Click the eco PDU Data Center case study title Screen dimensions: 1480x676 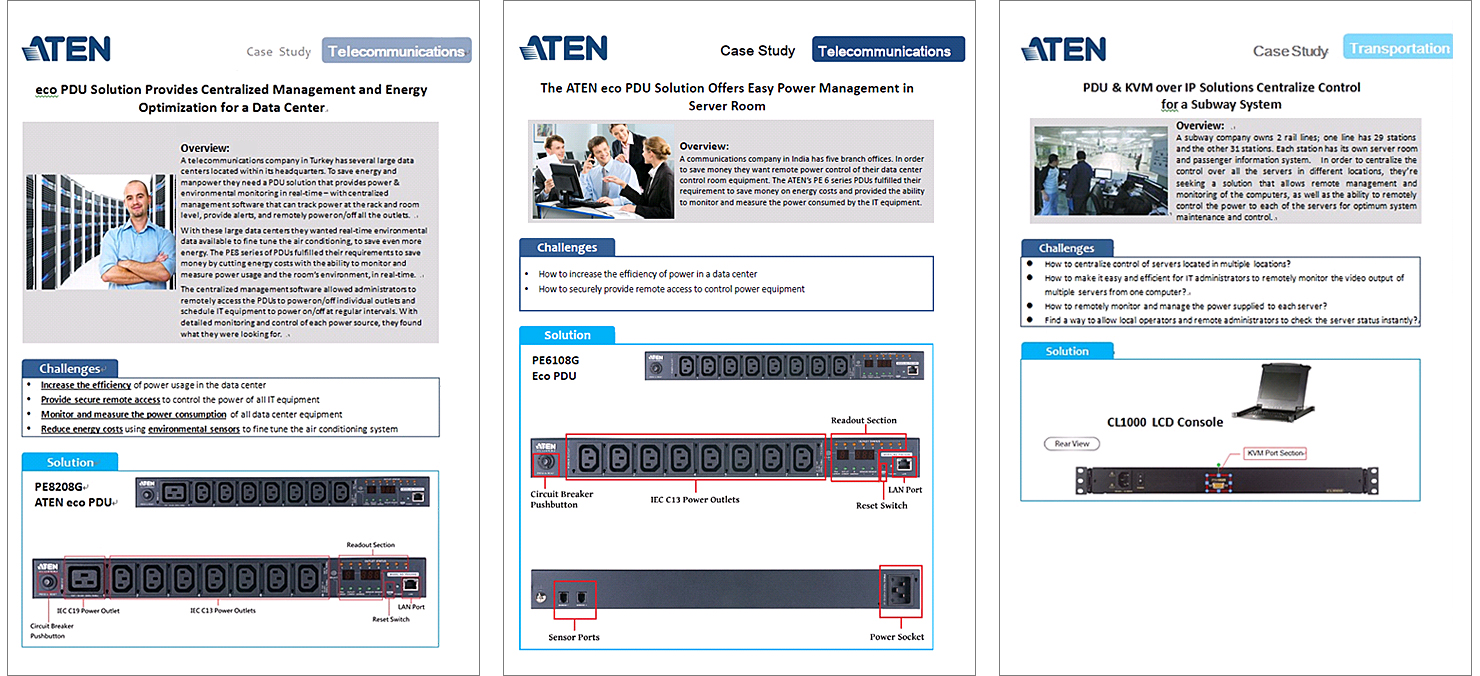tap(231, 98)
